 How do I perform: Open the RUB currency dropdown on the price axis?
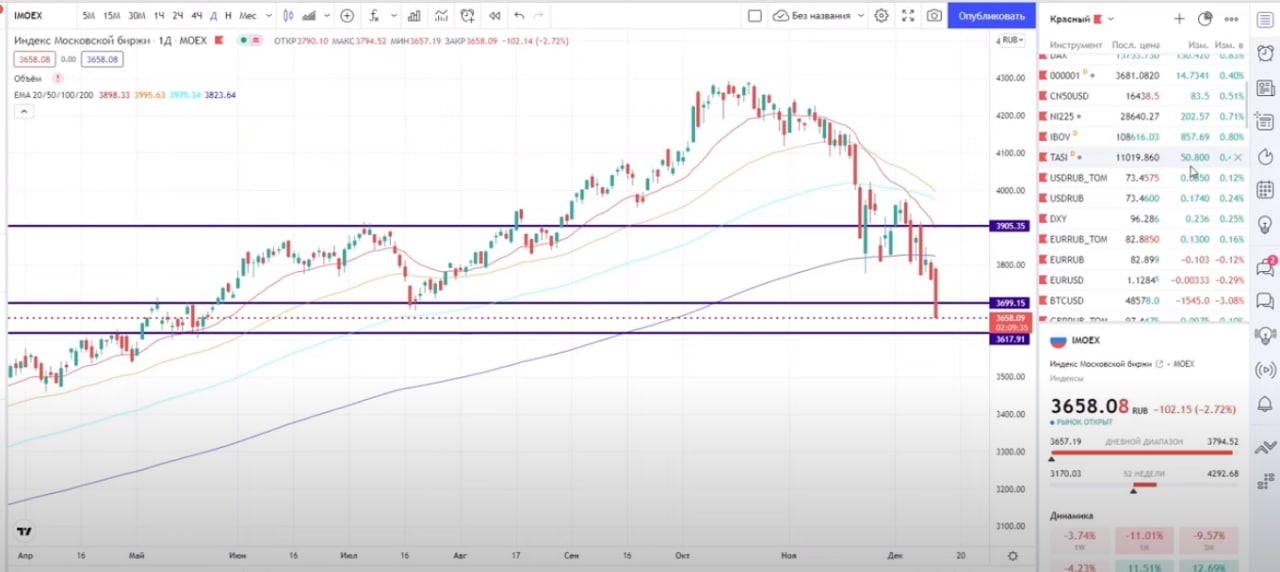1012,40
